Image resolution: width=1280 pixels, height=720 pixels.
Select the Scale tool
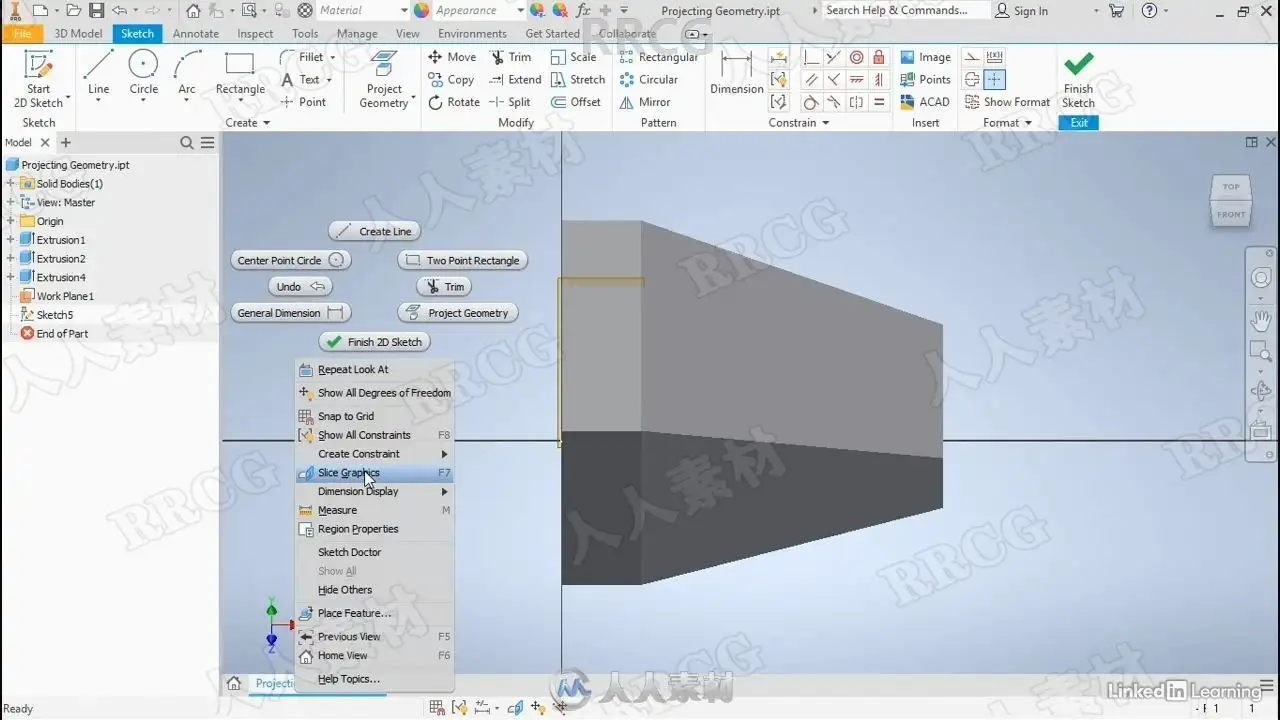click(x=574, y=57)
